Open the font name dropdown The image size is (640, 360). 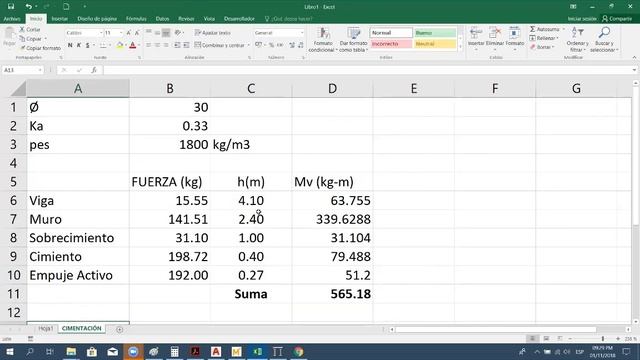(x=101, y=33)
